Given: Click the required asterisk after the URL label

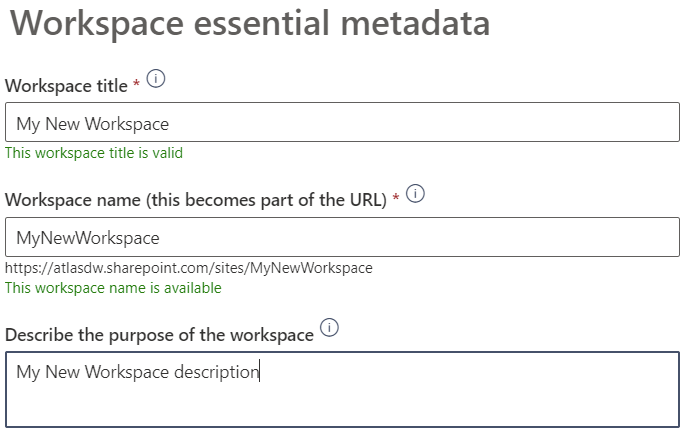Looking at the screenshot, I should tap(396, 198).
